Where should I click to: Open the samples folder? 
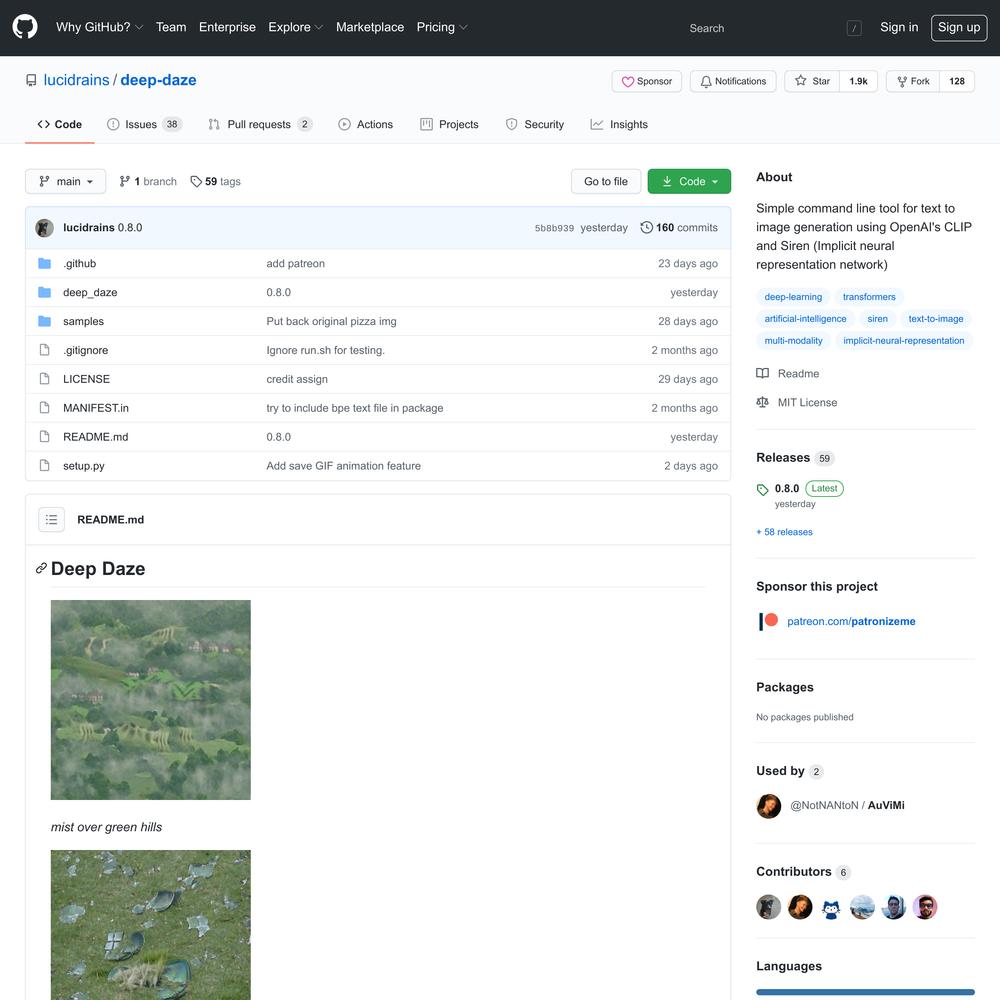point(84,321)
